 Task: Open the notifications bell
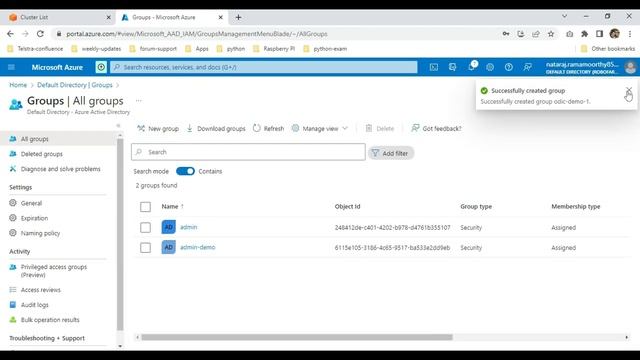[x=471, y=67]
